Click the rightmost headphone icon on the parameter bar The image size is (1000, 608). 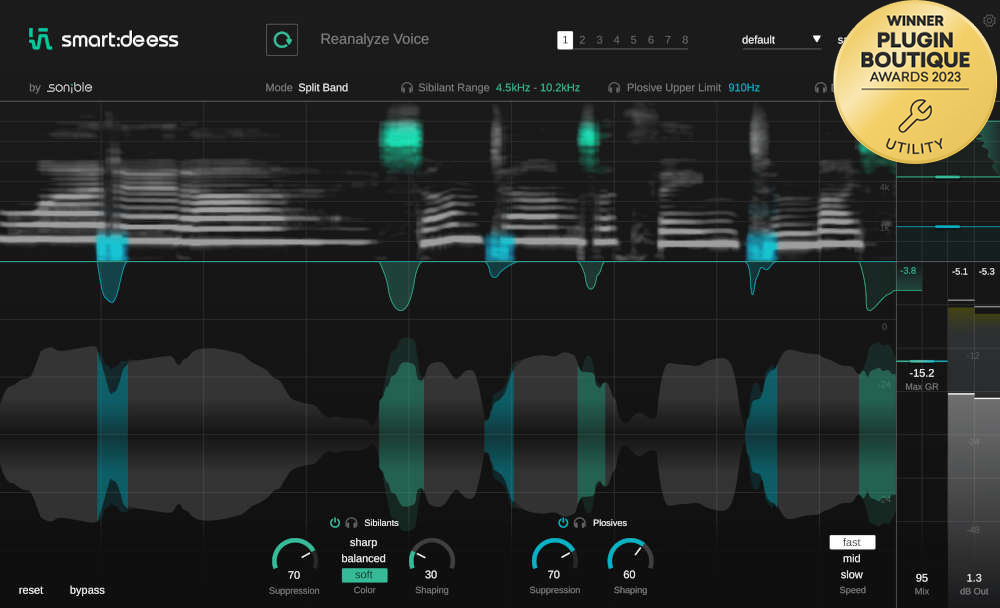click(x=822, y=87)
